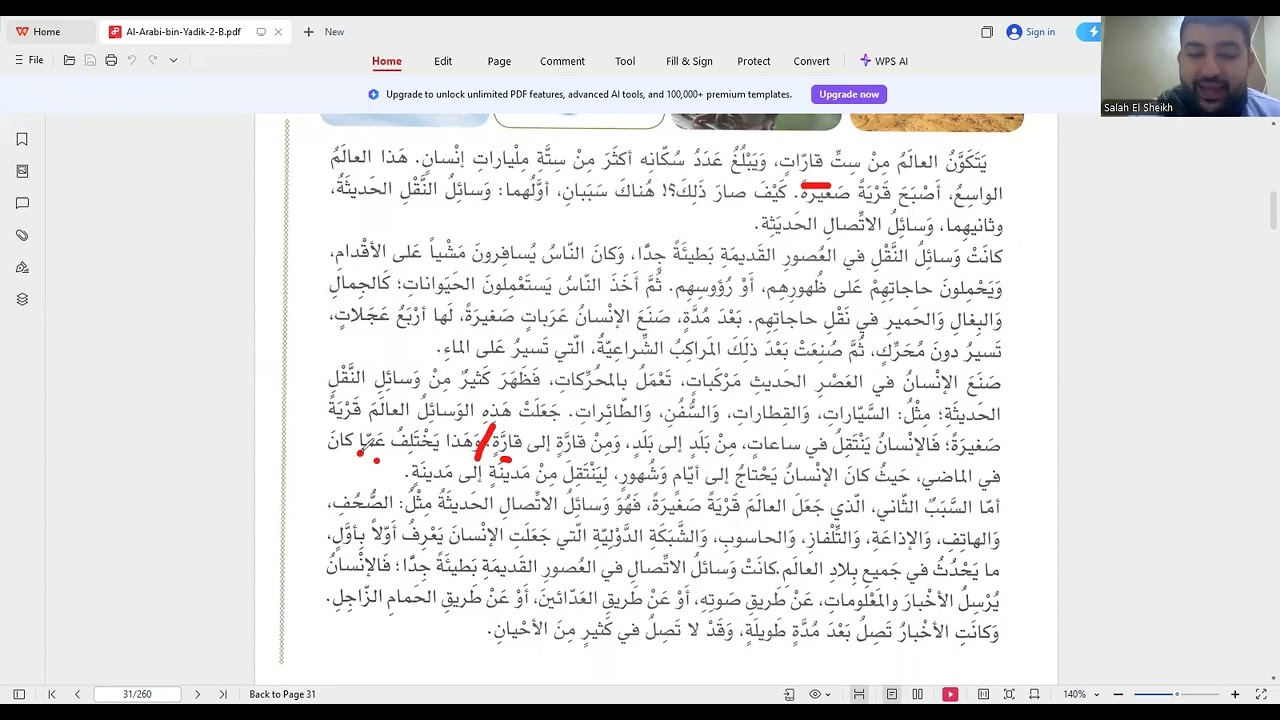Viewport: 1280px width, 720px height.
Task: Open the Comment ribbon tab
Action: (x=562, y=61)
